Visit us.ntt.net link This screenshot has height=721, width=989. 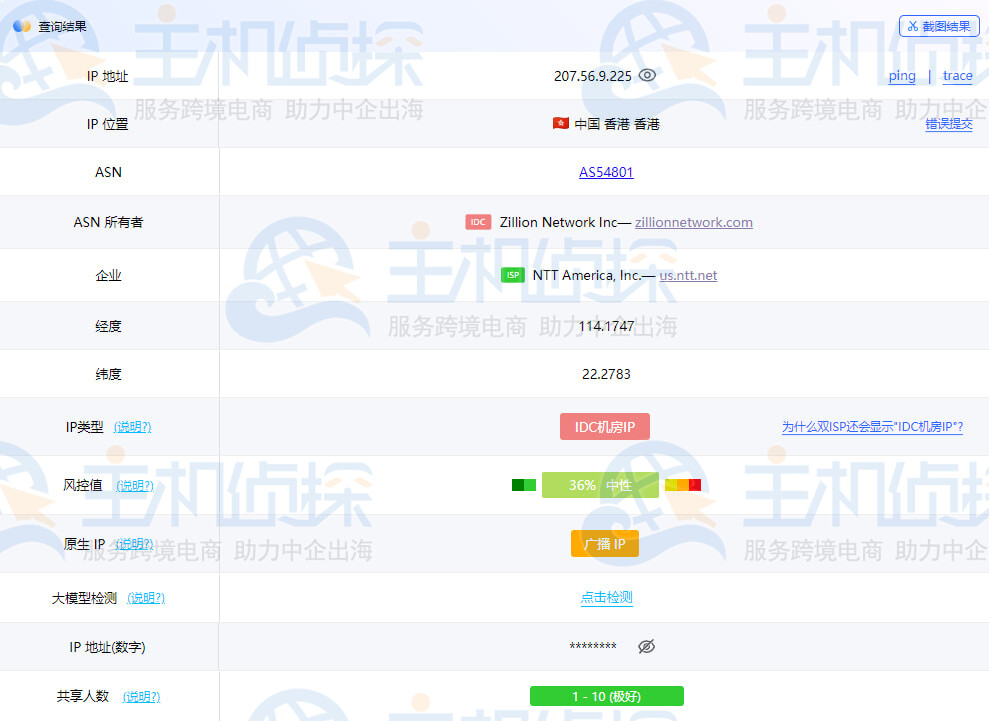pyautogui.click(x=688, y=275)
